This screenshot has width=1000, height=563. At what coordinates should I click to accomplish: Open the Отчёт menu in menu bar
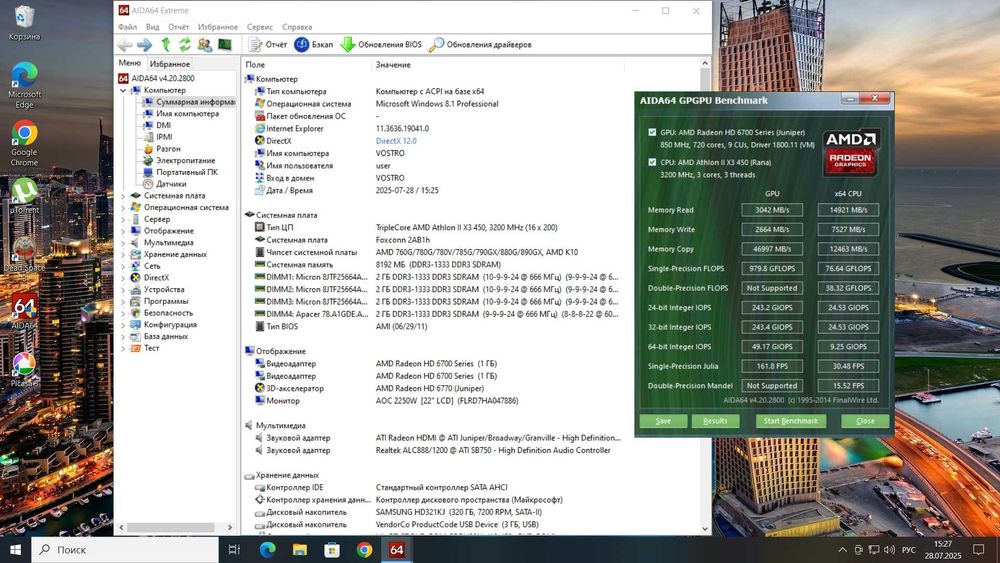[179, 27]
